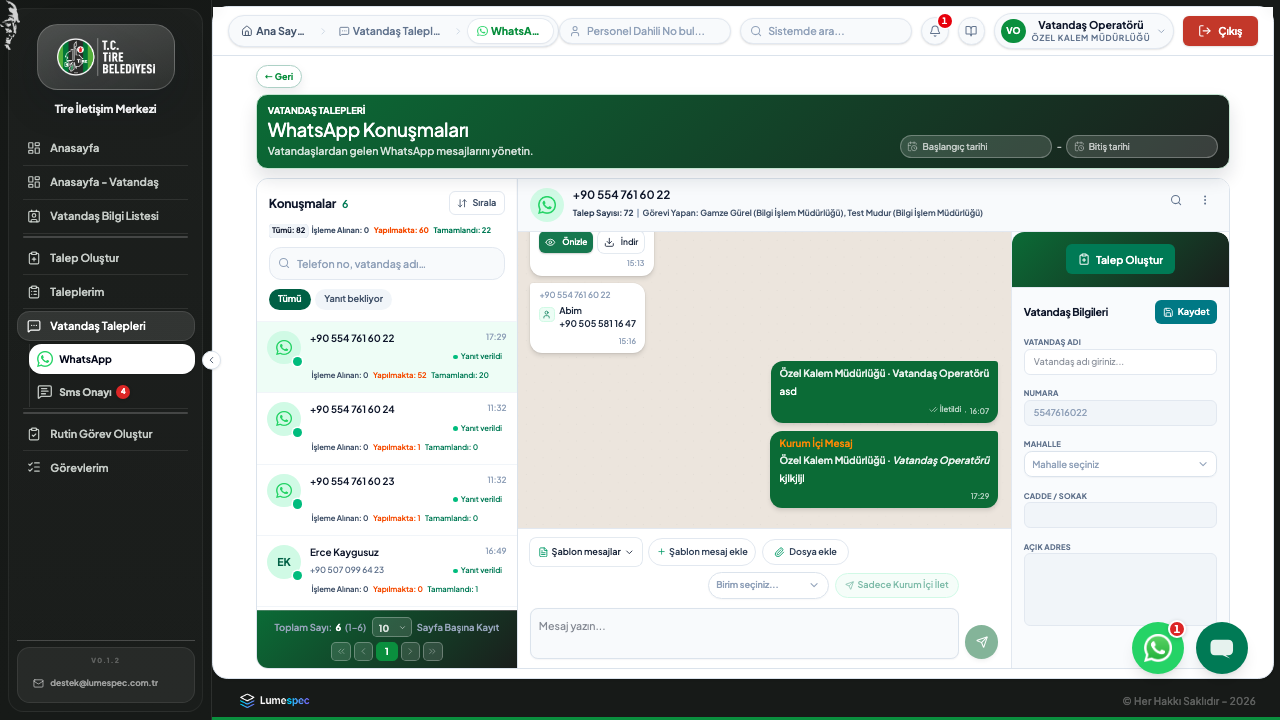Open Vatandaş Bilgi Listesi menu item
Screen dimensions: 1280x720
106,216
